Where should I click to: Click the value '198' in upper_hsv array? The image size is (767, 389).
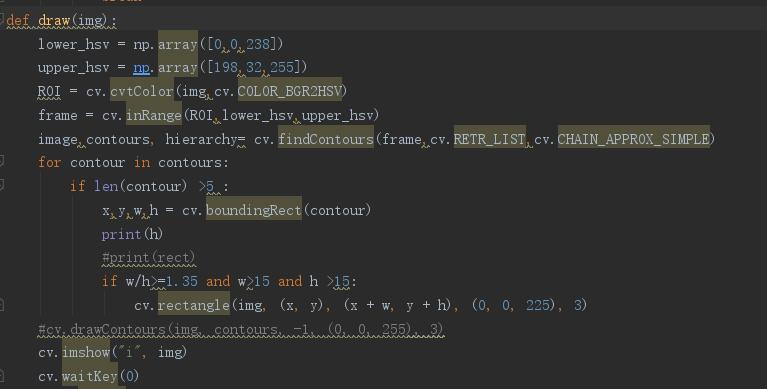226,68
